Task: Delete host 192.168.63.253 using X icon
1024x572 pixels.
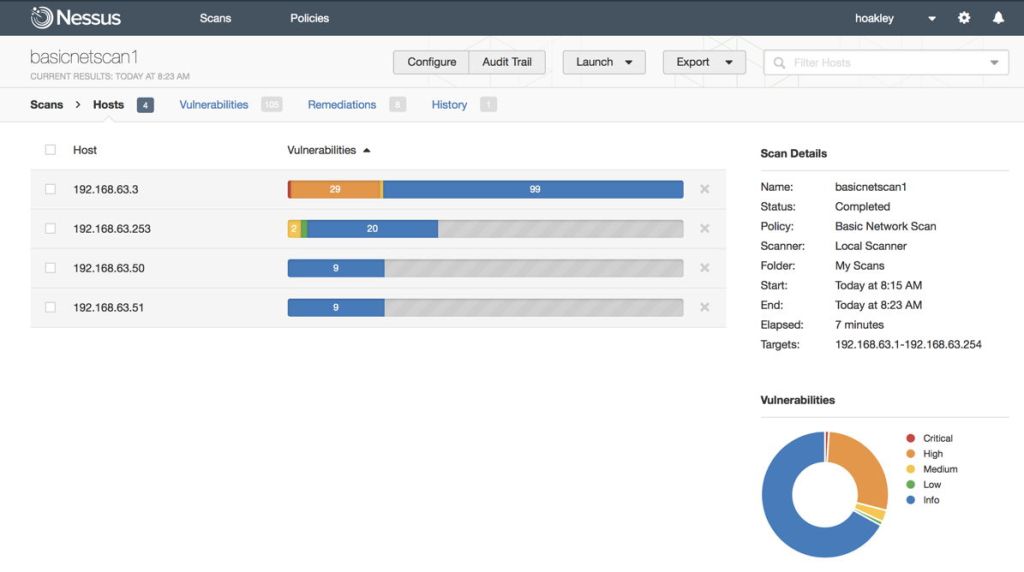Action: click(x=704, y=229)
